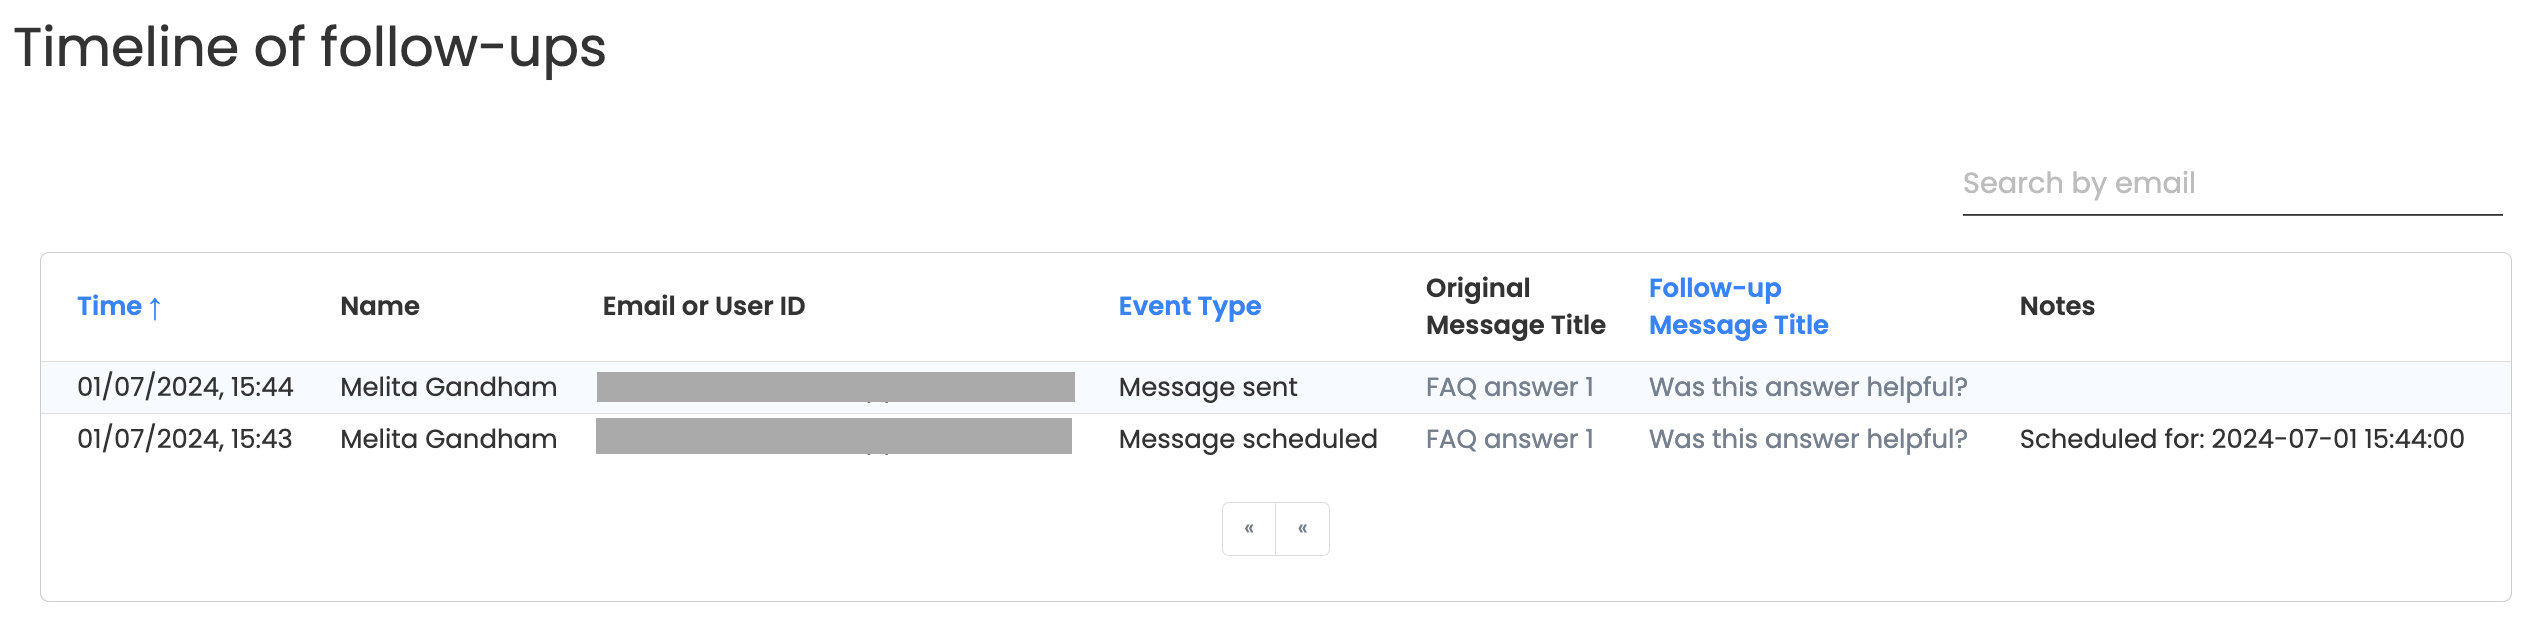Click the redacted email in first row

(x=836, y=387)
